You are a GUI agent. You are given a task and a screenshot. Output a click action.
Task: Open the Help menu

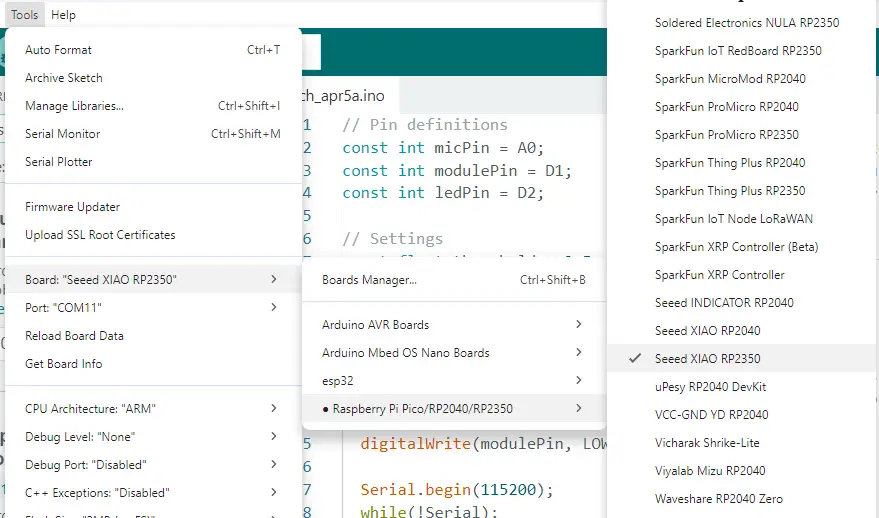(63, 15)
